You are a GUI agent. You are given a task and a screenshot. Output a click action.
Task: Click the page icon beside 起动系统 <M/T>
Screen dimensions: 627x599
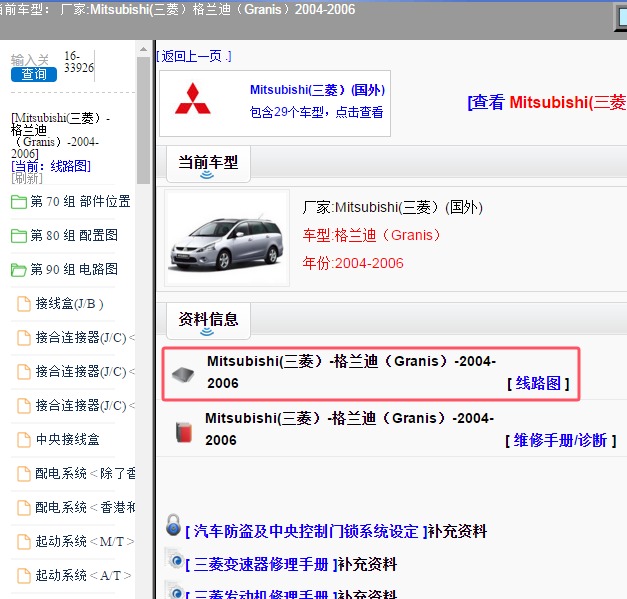click(x=24, y=542)
